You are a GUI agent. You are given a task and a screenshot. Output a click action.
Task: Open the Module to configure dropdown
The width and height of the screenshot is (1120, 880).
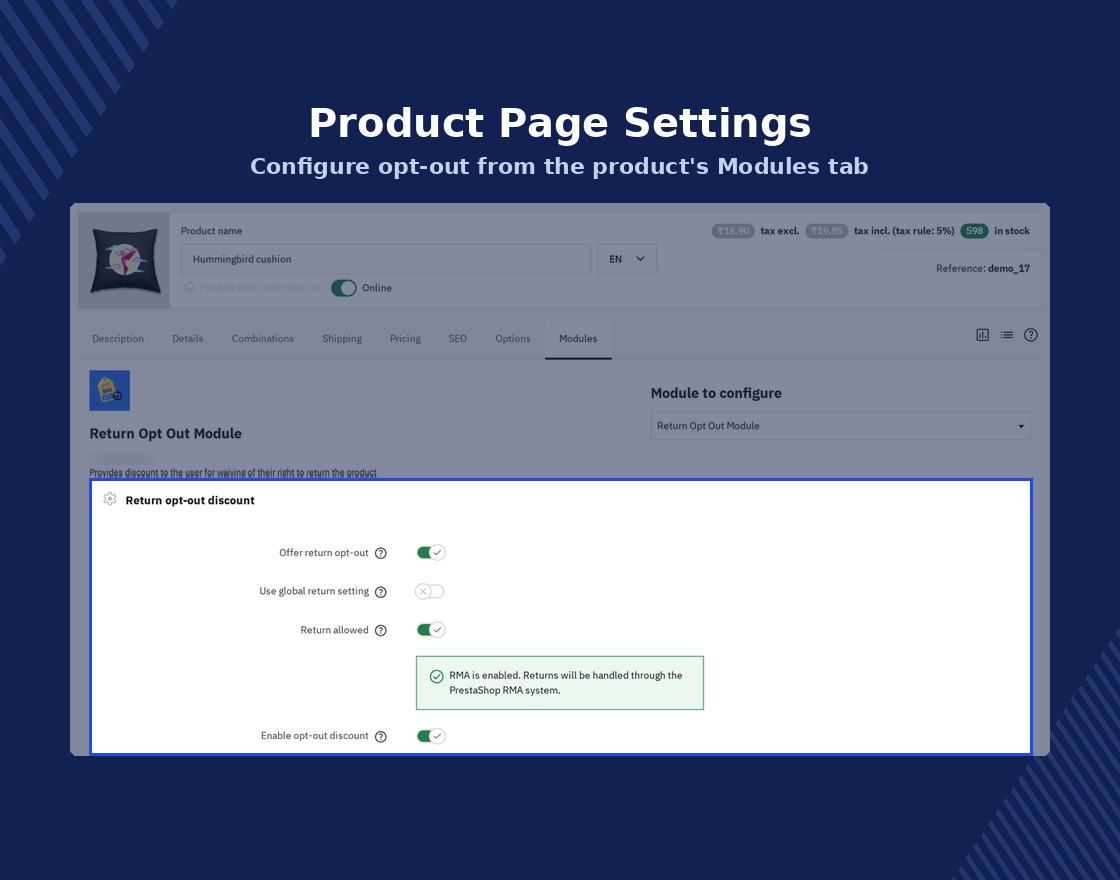click(840, 426)
